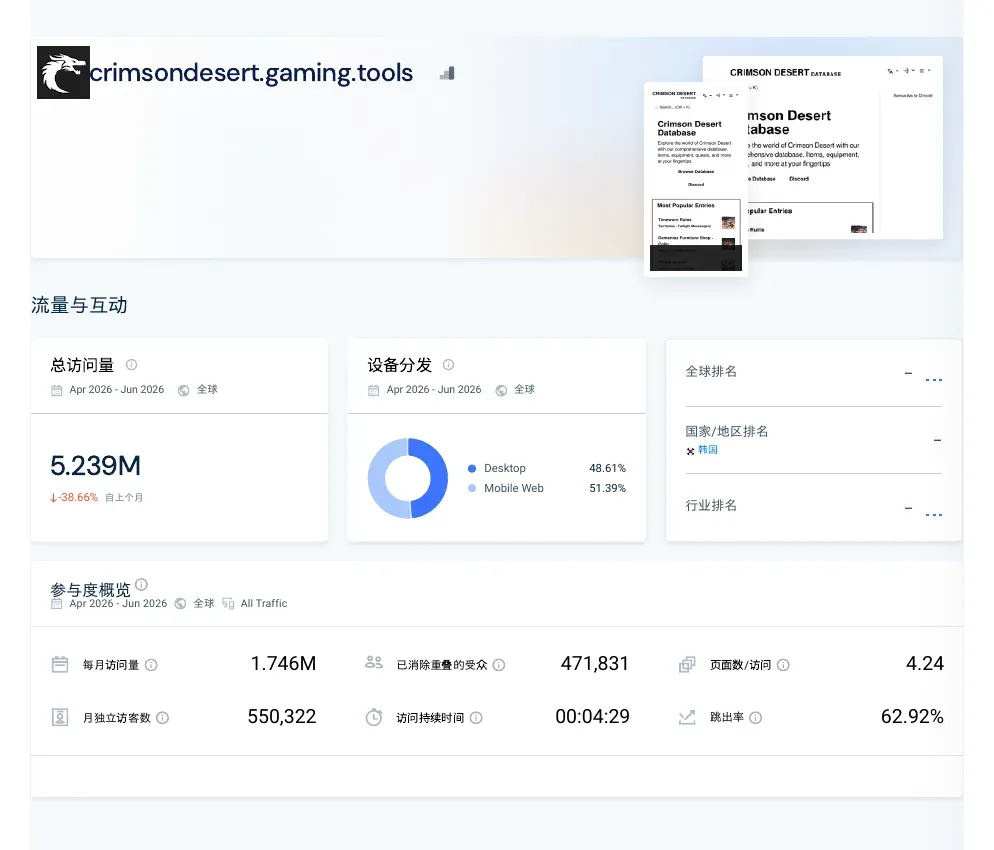The height and width of the screenshot is (850, 994).
Task: Select the 62.92% bounce rate value
Action: 912,717
